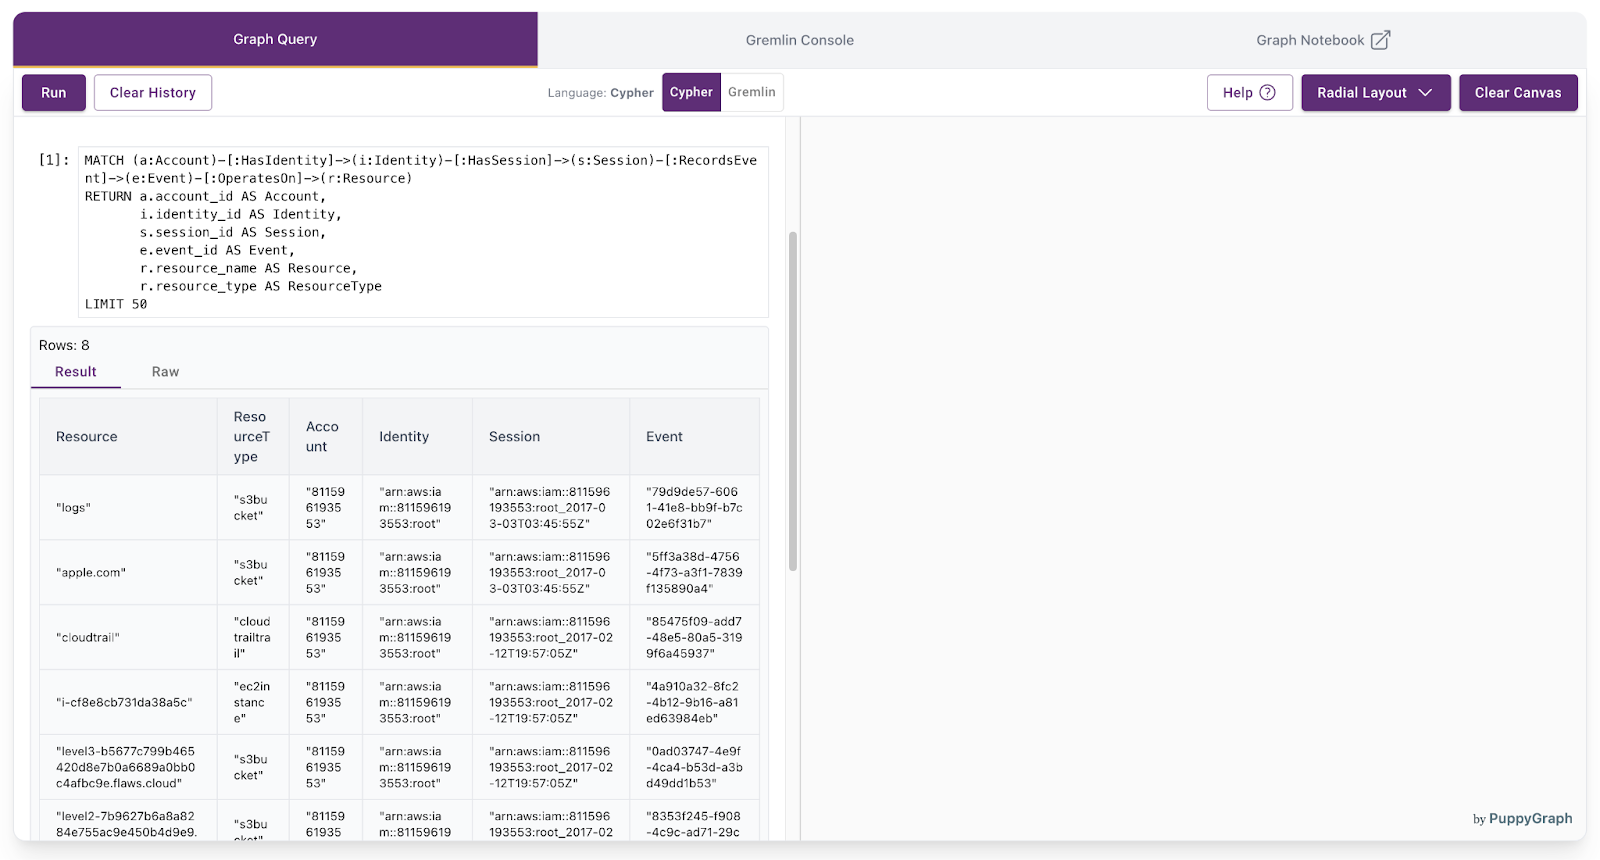The height and width of the screenshot is (860, 1600).
Task: Click inside the Cypher query editor
Action: click(423, 232)
